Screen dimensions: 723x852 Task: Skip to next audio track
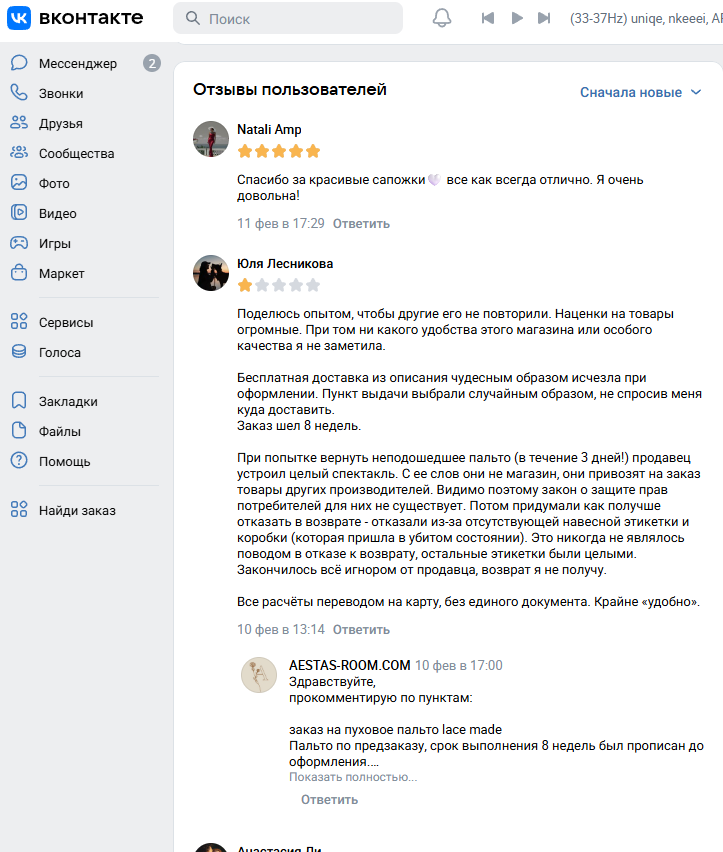click(544, 18)
